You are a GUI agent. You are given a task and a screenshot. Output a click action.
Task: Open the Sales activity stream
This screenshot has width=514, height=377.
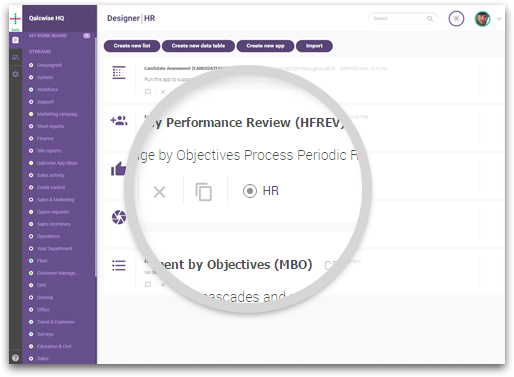[51, 175]
